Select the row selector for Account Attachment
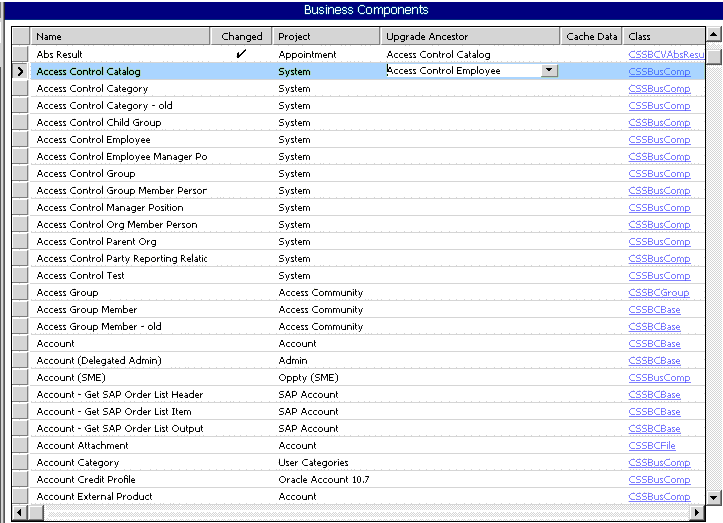 [x=20, y=446]
